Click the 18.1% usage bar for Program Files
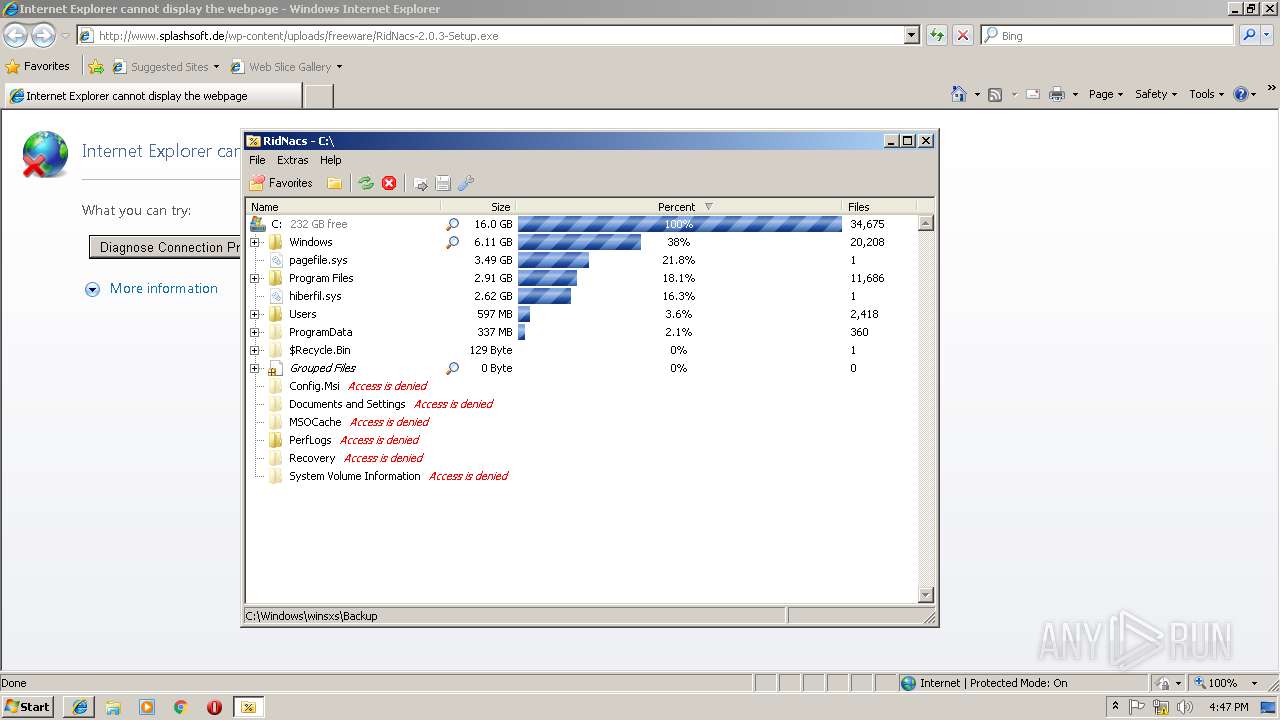Screen dimensions: 1280x720 (547, 278)
